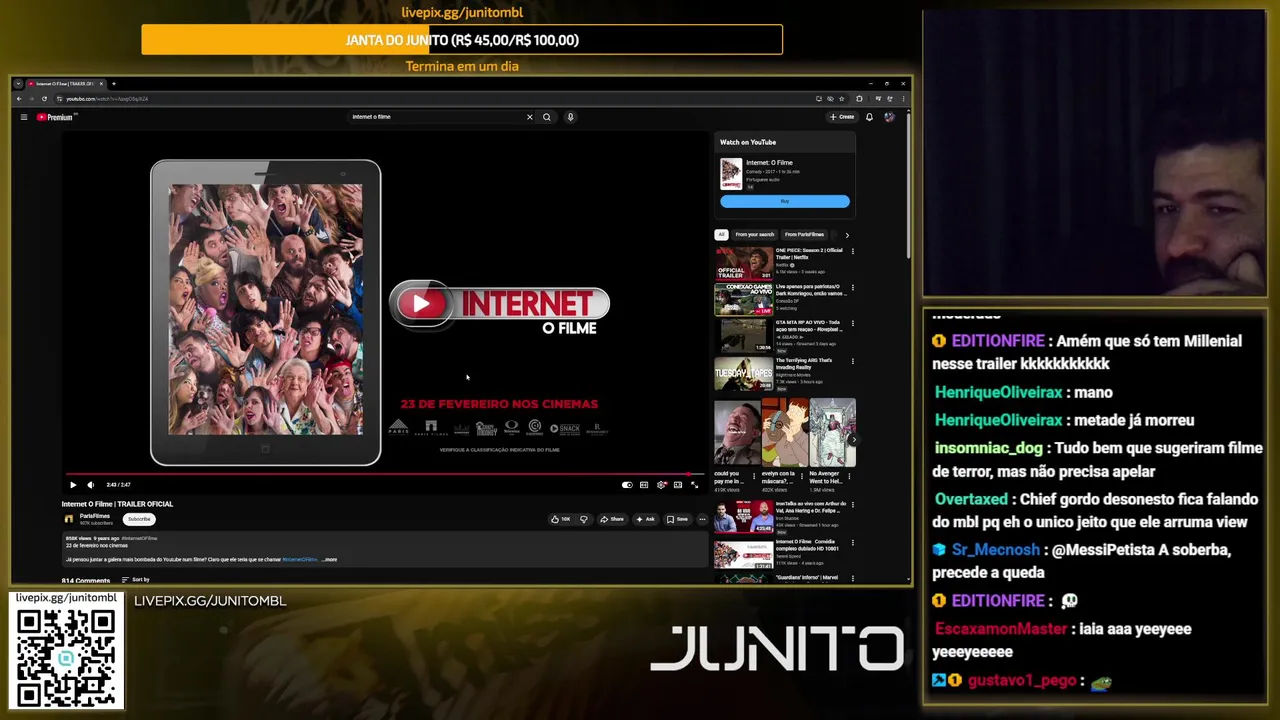Go to the YouTube Premium home logo
This screenshot has width=1280, height=720.
55,117
